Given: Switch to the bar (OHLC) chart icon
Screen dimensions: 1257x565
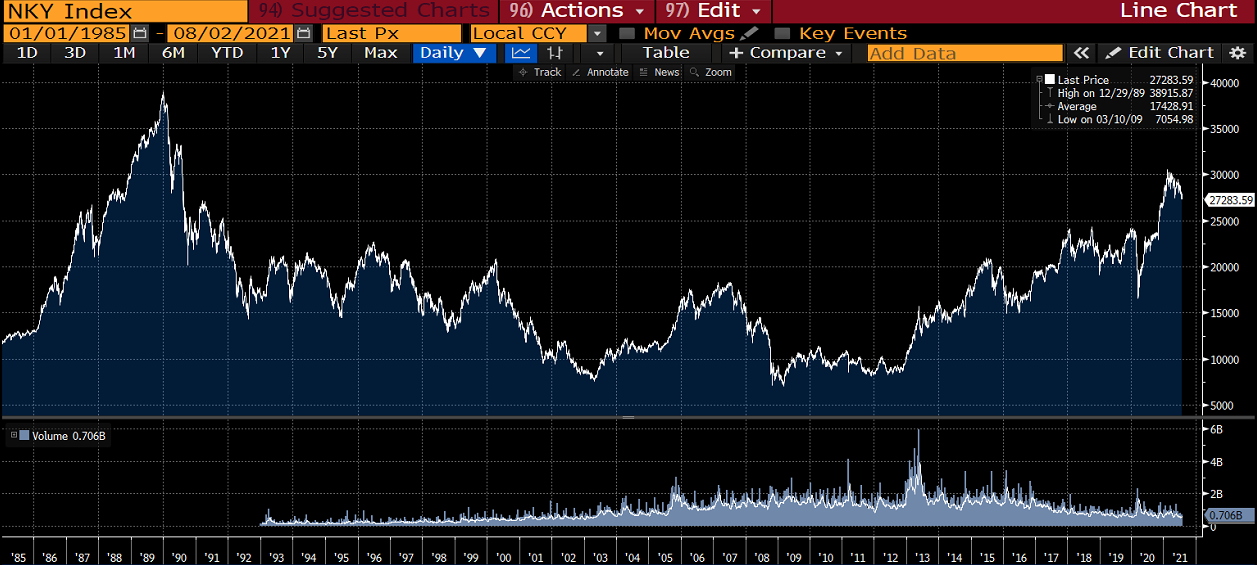Looking at the screenshot, I should point(555,53).
